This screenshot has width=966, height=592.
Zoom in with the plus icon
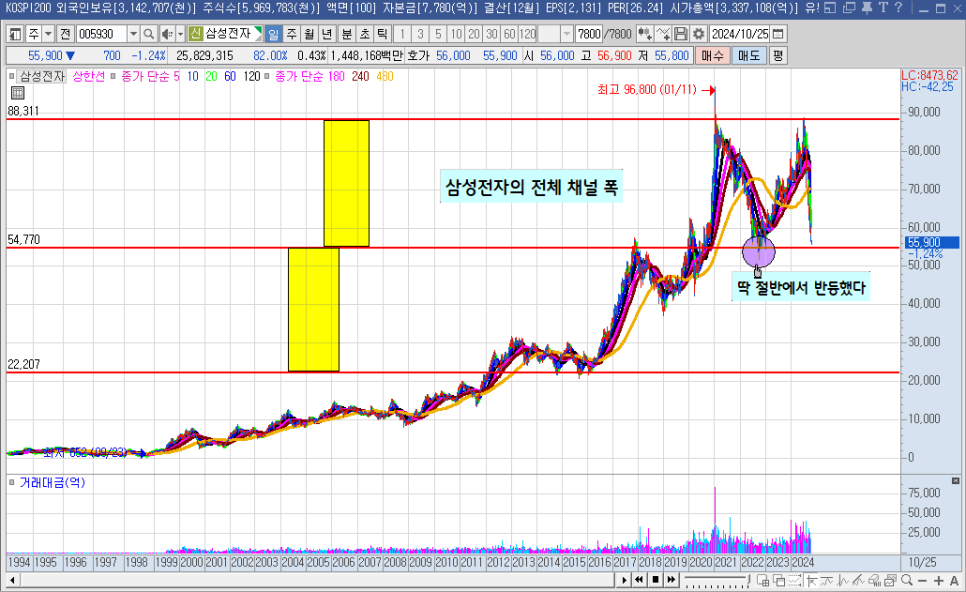pos(938,580)
